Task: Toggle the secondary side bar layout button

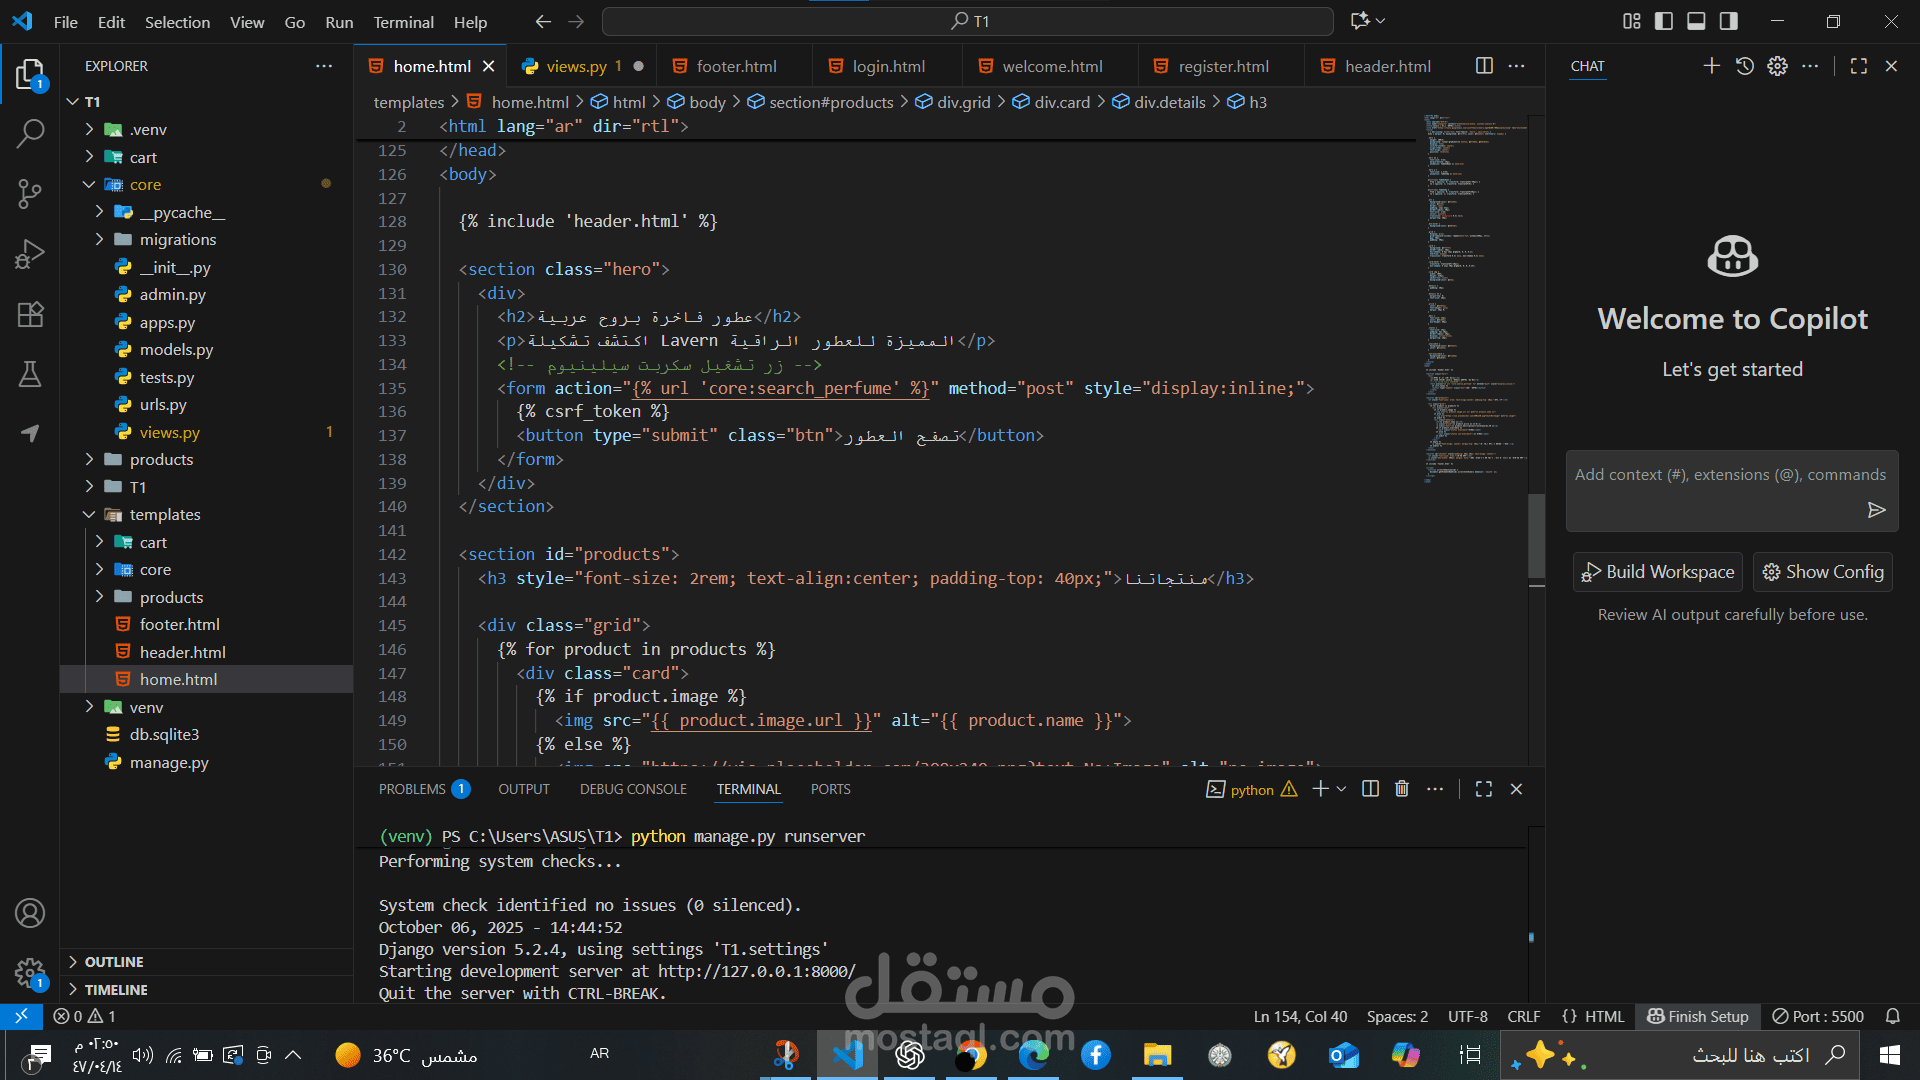Action: [1728, 21]
